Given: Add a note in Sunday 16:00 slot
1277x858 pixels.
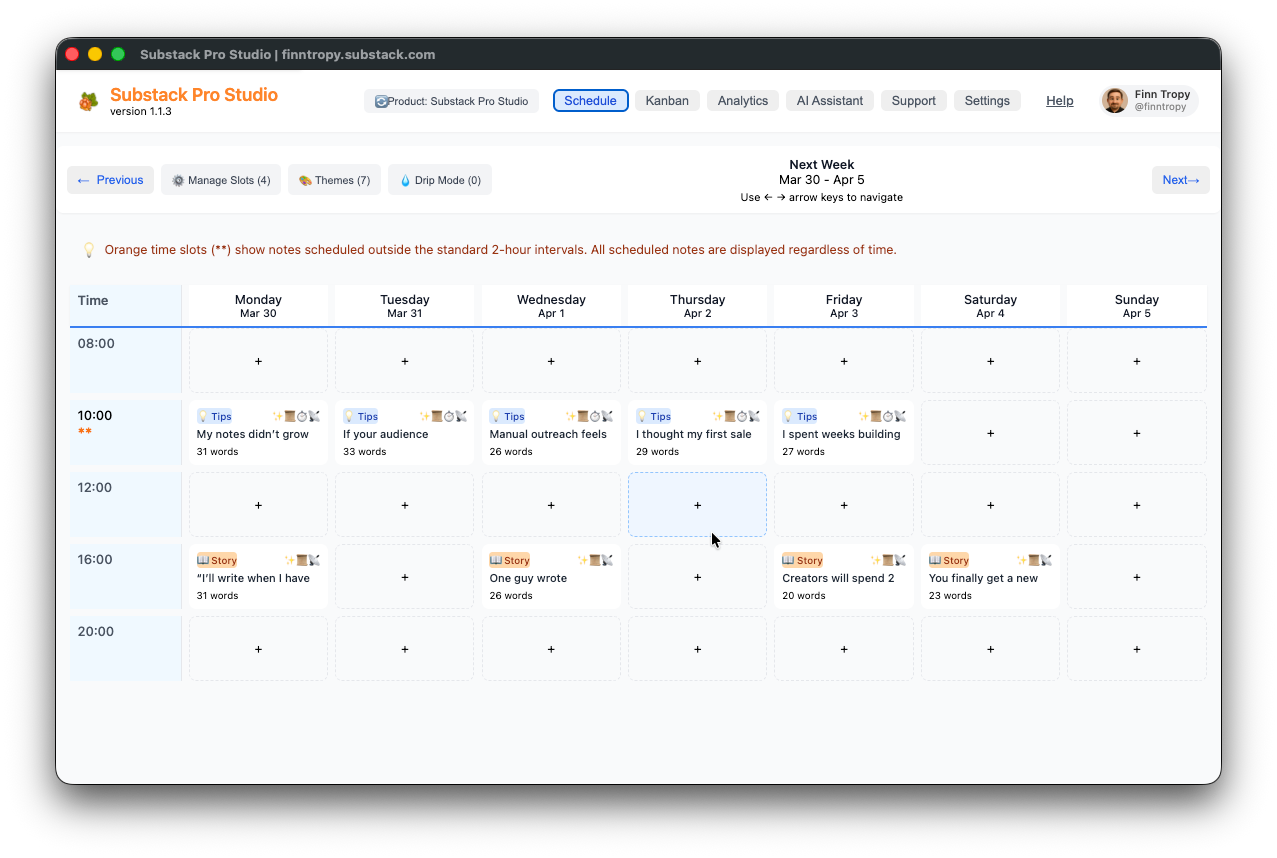Looking at the screenshot, I should [1137, 577].
